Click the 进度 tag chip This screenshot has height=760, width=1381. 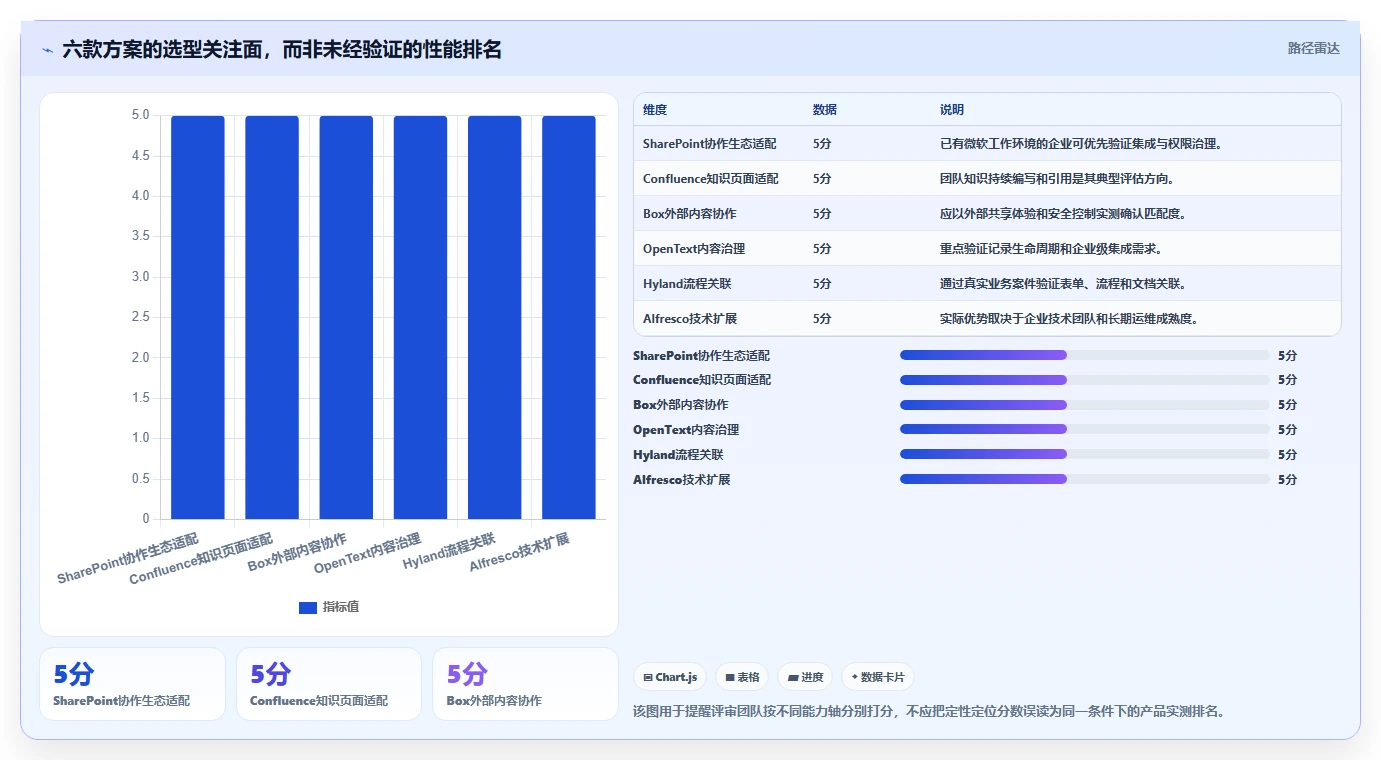[x=805, y=677]
